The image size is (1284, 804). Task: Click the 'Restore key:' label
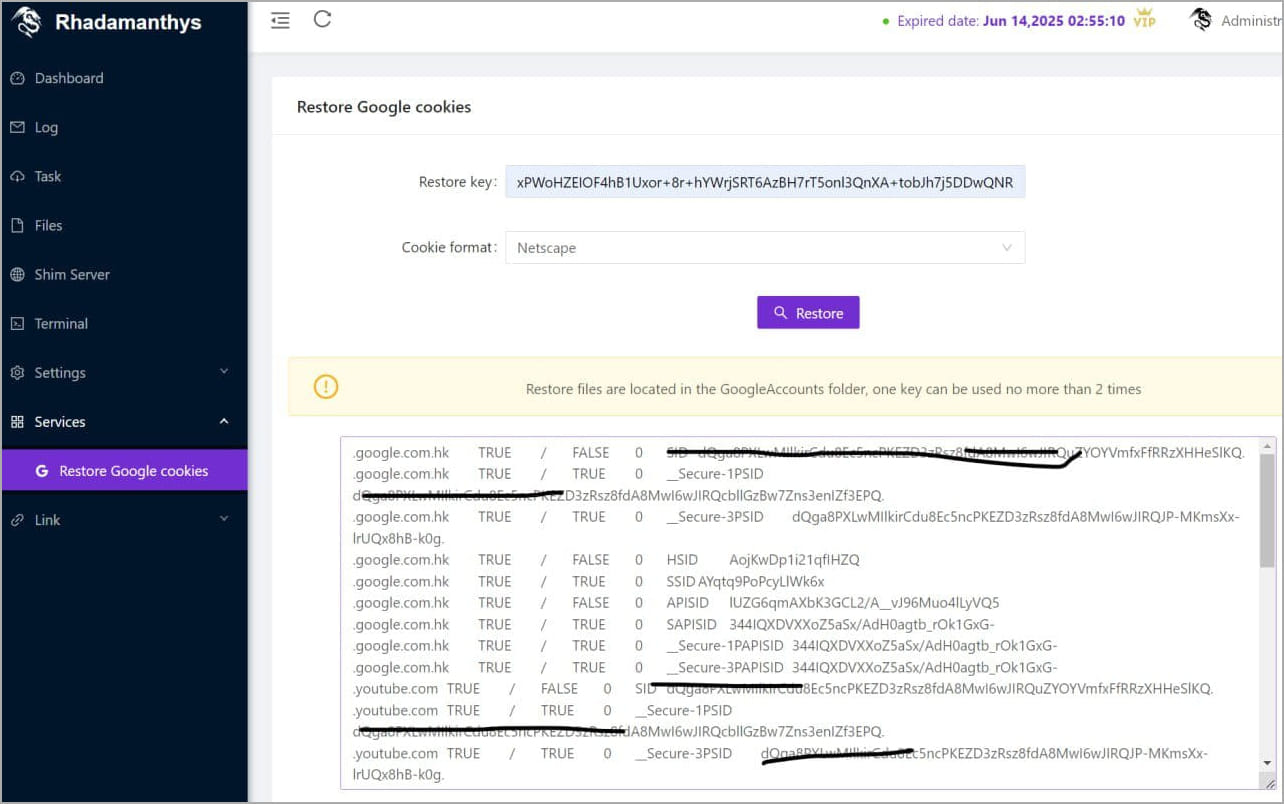457,182
